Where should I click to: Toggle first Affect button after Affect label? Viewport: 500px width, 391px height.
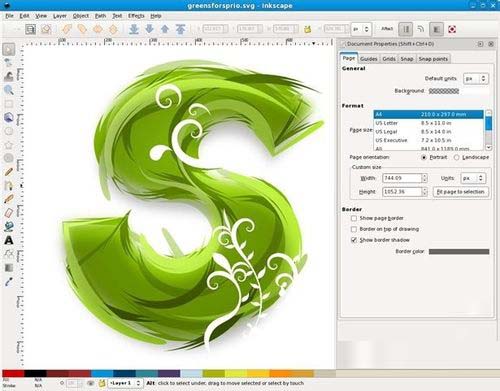pos(405,29)
